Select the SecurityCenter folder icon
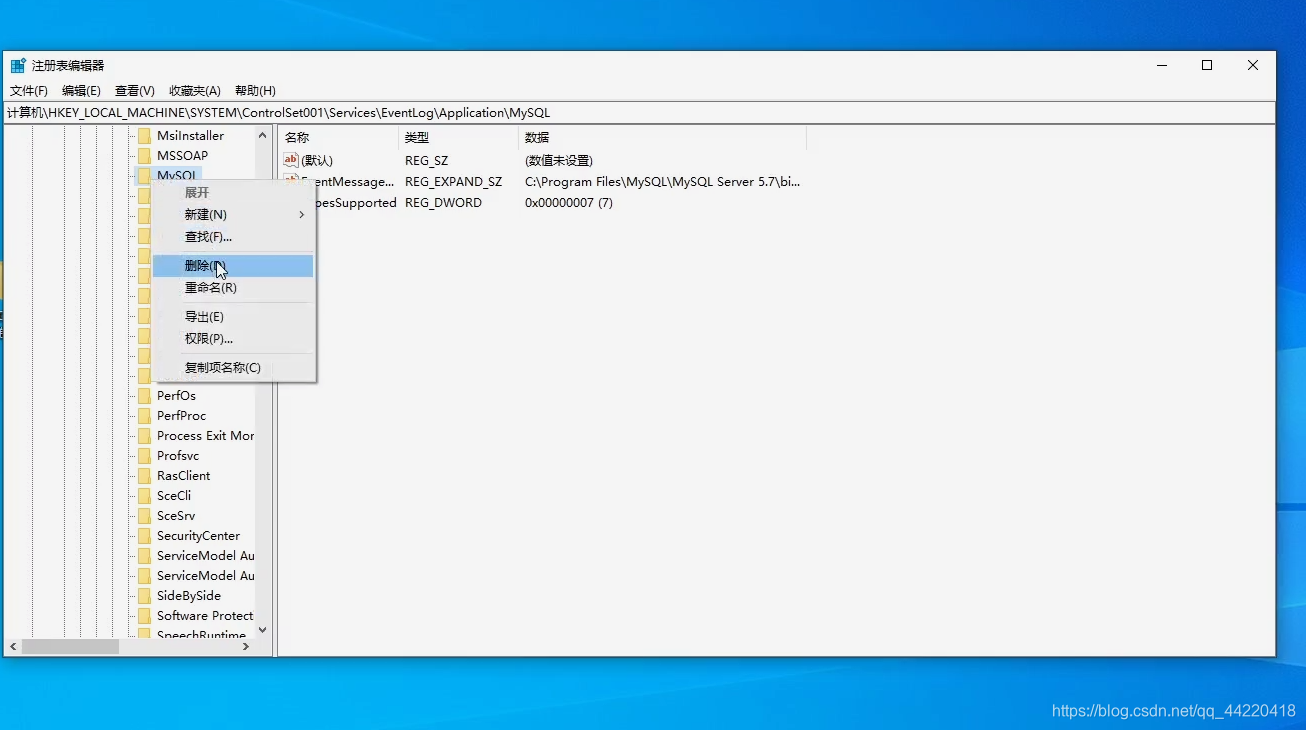Image resolution: width=1306 pixels, height=730 pixels. click(x=144, y=536)
